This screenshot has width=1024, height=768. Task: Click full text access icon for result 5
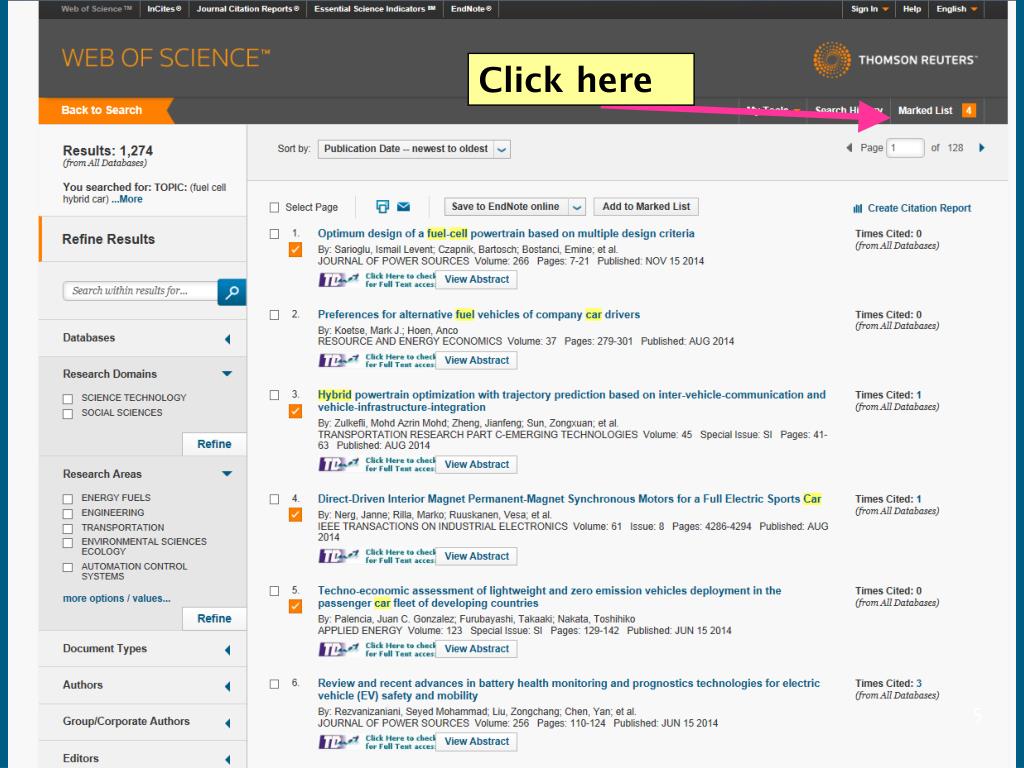tap(376, 648)
